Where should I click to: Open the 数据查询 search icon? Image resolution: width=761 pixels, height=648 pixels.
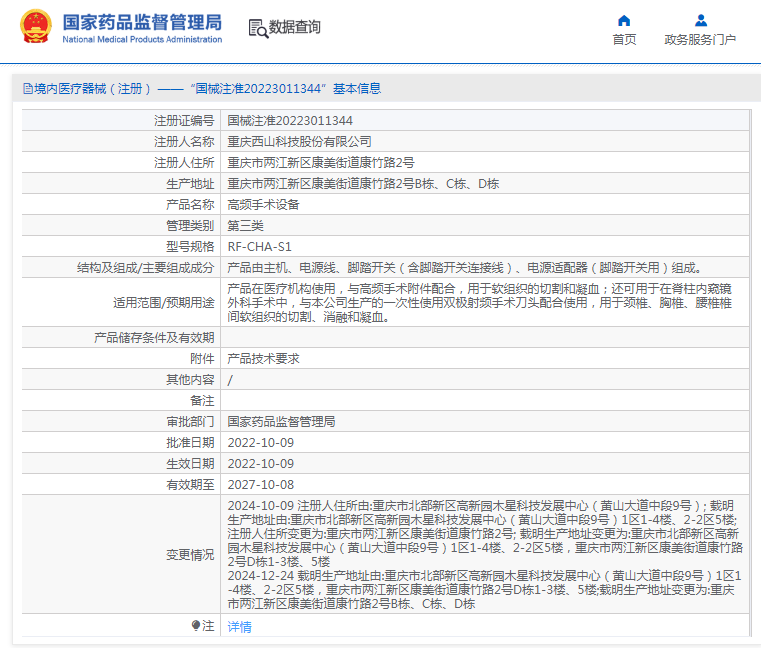click(x=258, y=28)
